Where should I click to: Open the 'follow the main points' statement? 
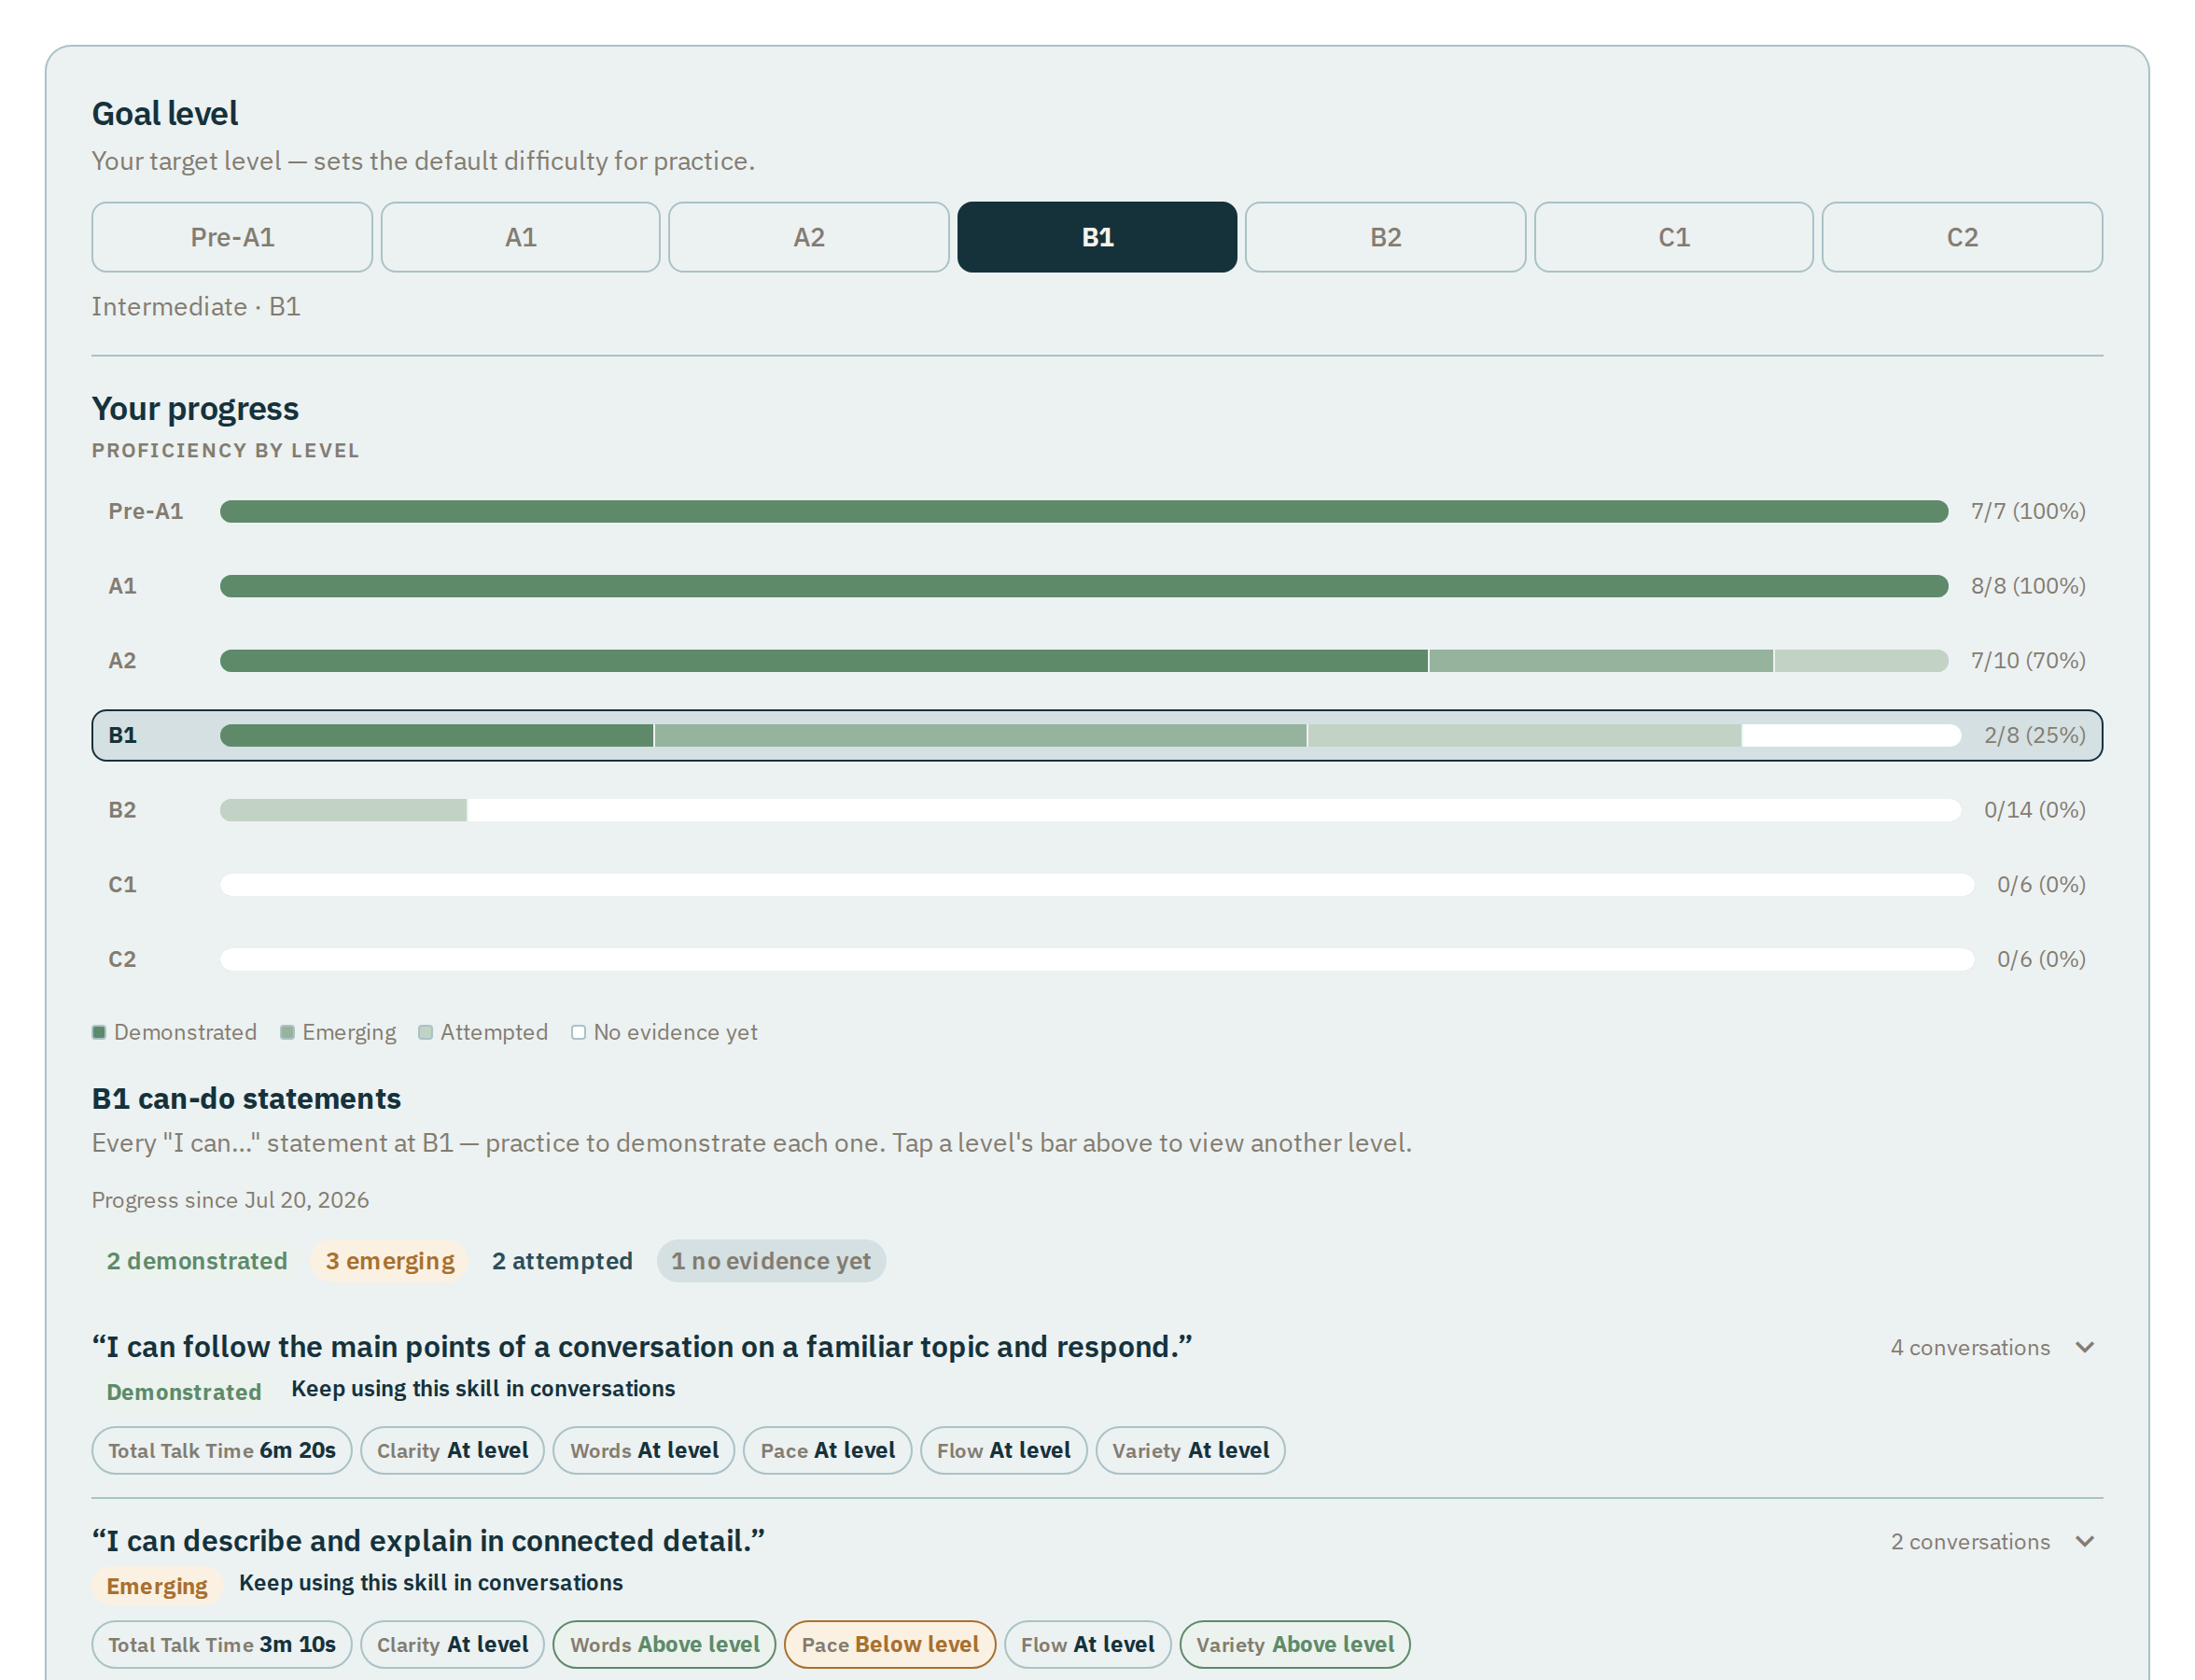(642, 1347)
